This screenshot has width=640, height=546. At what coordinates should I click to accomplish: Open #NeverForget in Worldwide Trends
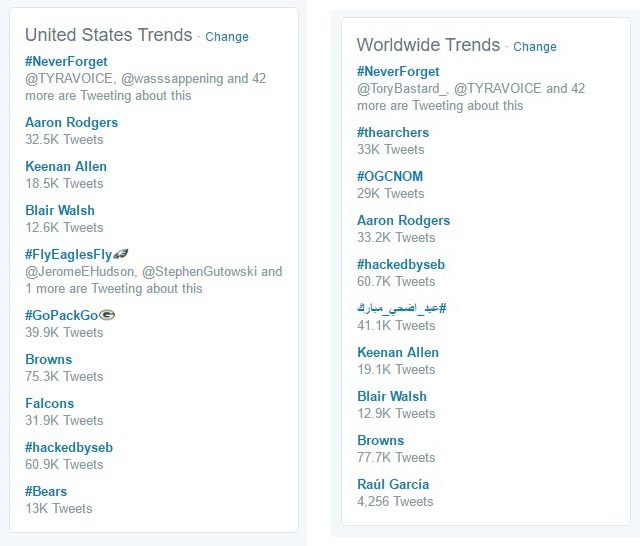click(398, 72)
